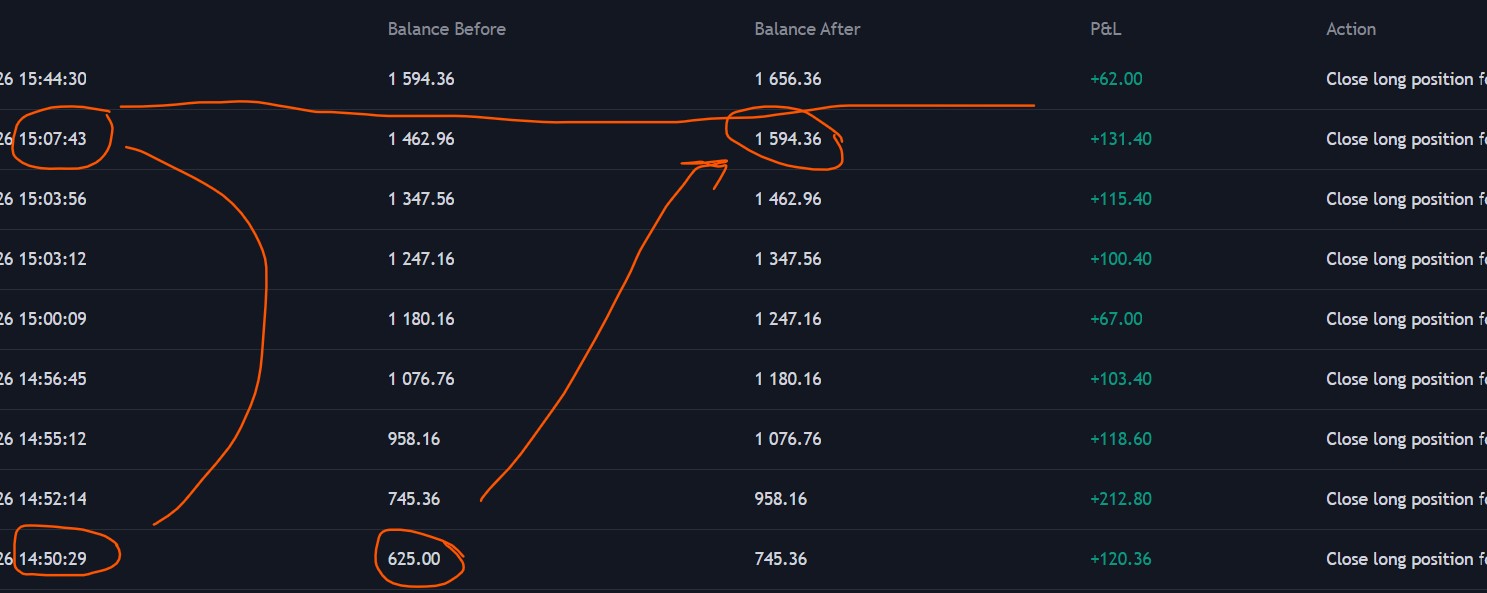Click the Balance Before column header
The height and width of the screenshot is (593, 1487).
pos(446,29)
